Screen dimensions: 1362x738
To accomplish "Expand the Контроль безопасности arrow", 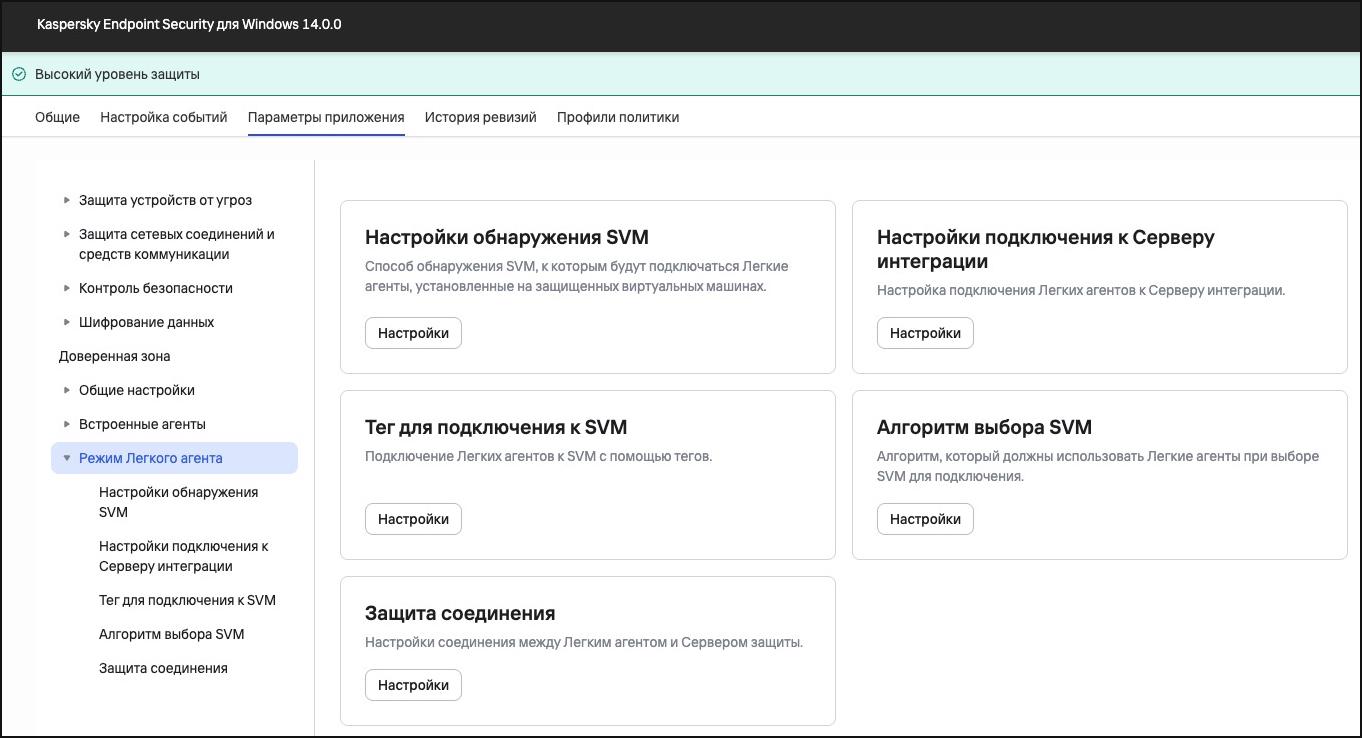I will tap(67, 288).
